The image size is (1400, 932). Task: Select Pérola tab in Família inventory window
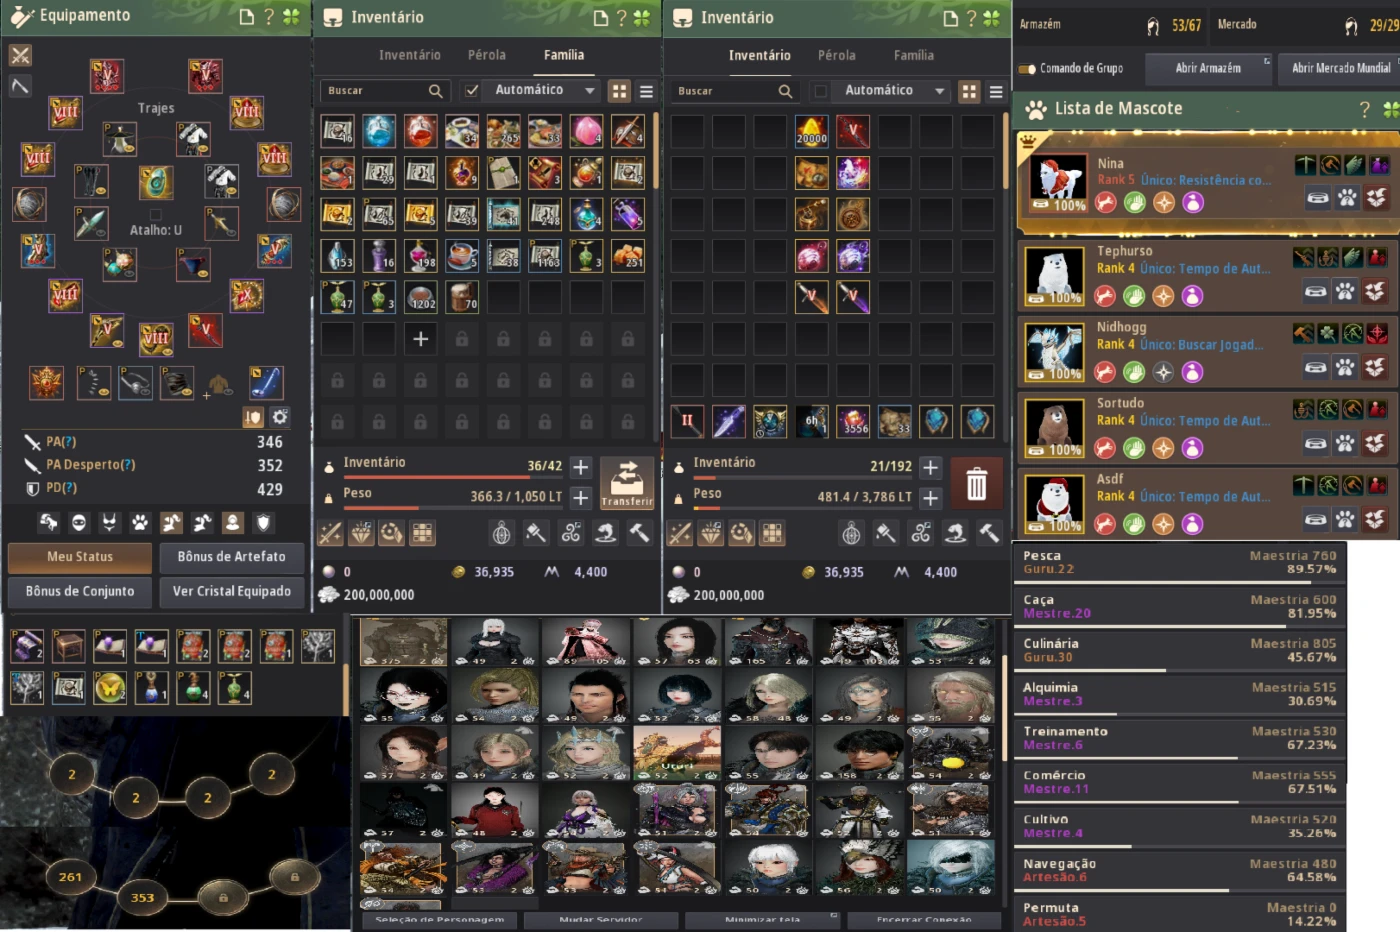click(487, 56)
